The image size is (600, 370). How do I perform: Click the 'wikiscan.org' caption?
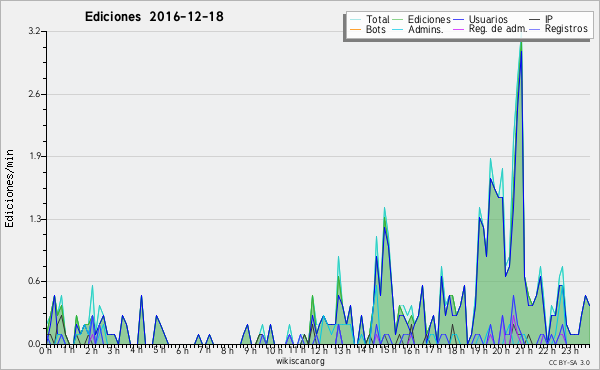(x=300, y=361)
